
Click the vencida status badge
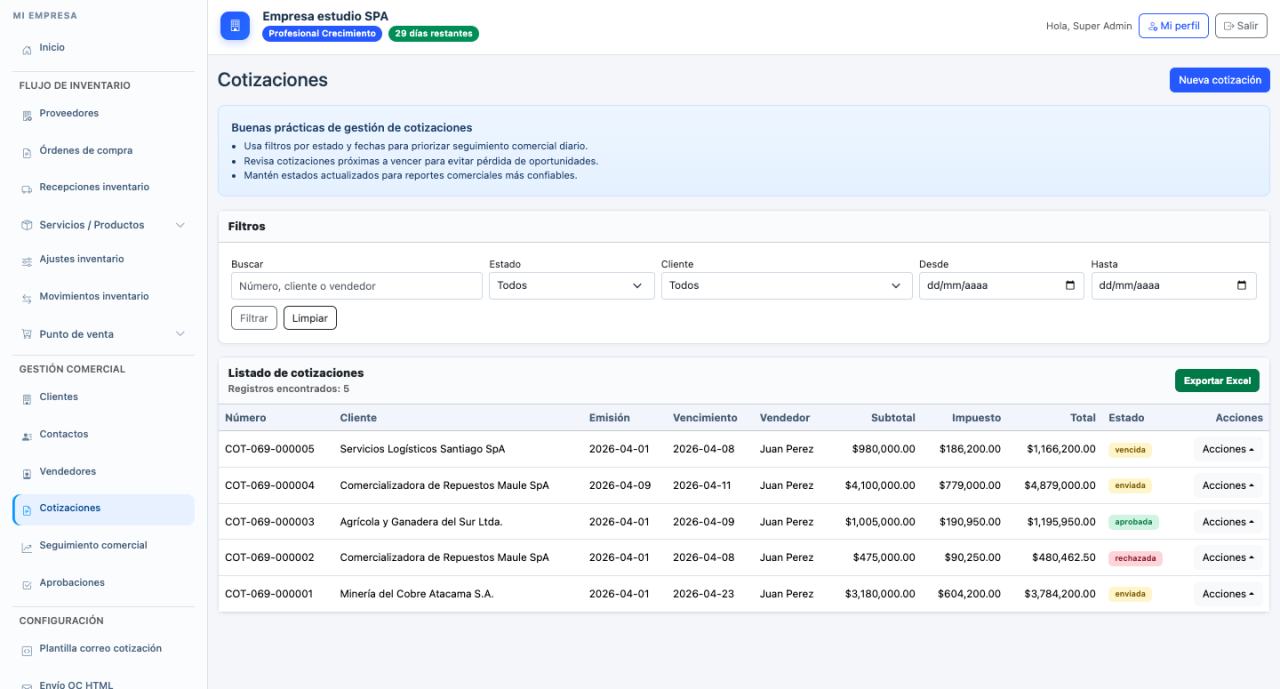click(x=1130, y=450)
